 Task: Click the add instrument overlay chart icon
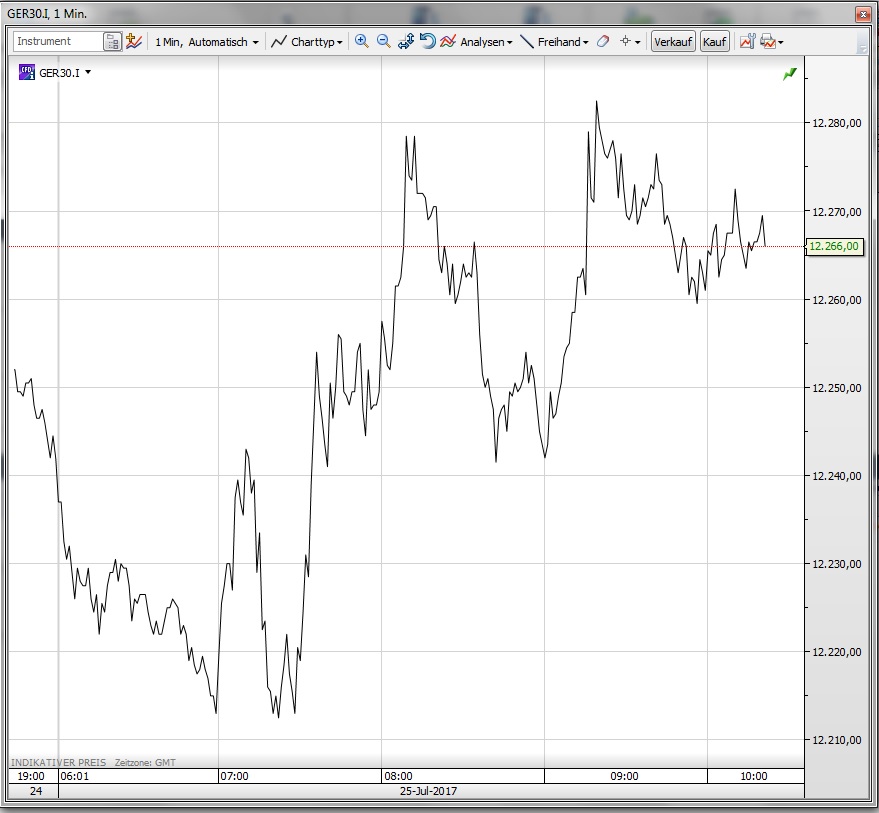133,41
